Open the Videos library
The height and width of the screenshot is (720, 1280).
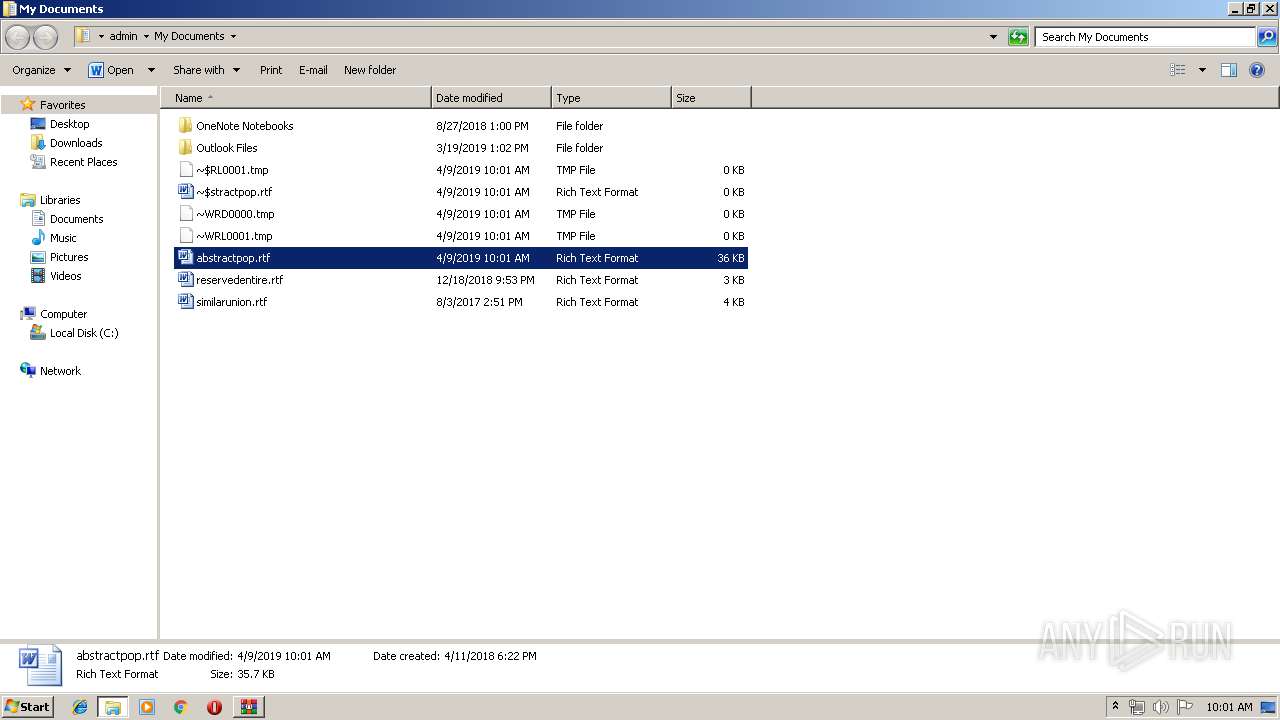(65, 276)
